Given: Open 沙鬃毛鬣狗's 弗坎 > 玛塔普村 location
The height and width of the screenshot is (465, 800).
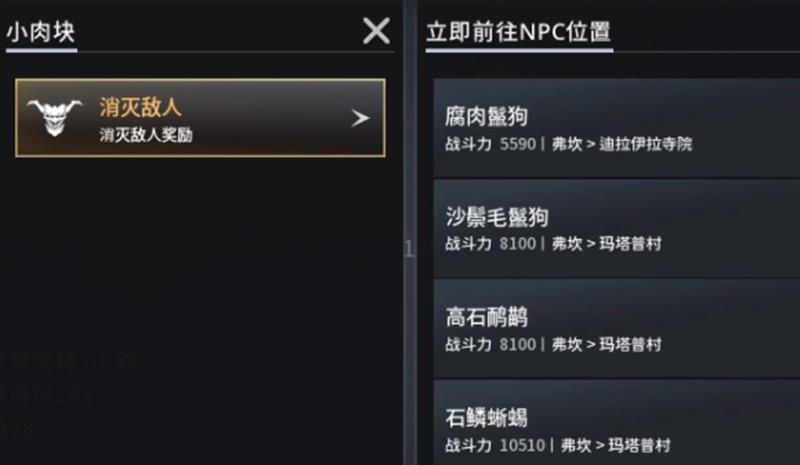Looking at the screenshot, I should [x=606, y=244].
